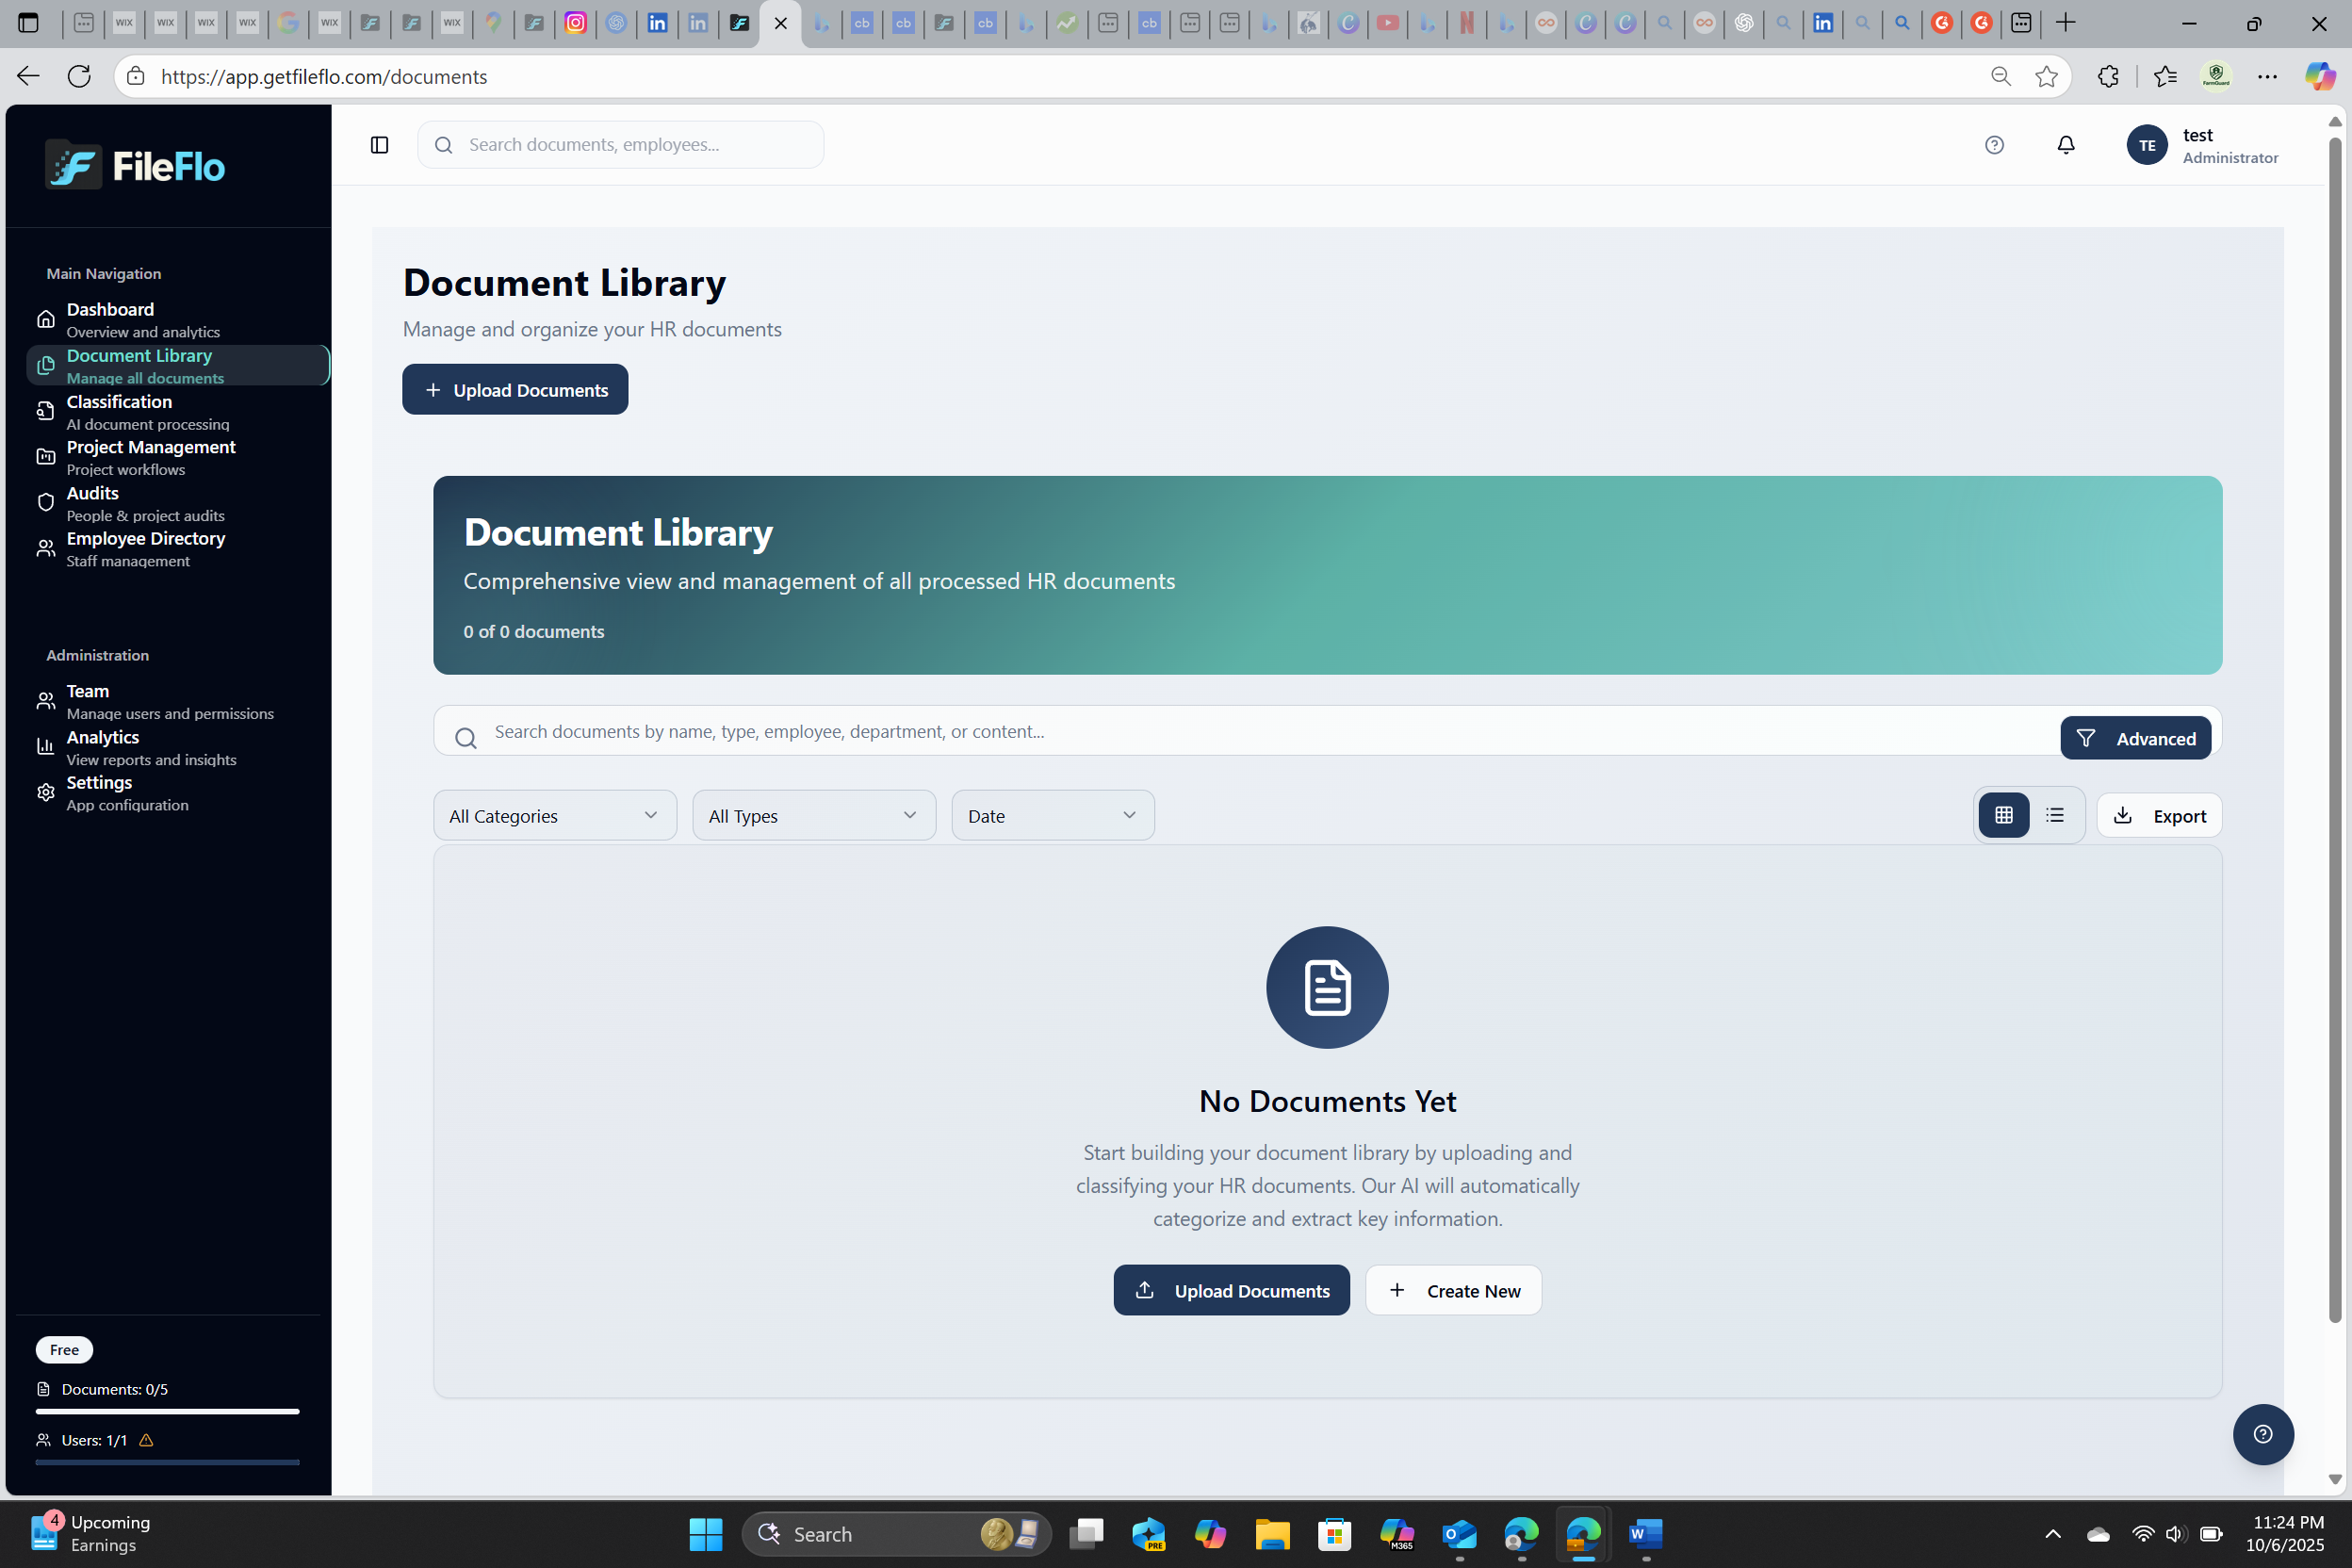
Task: Open the Date sort dropdown
Action: [x=1052, y=815]
